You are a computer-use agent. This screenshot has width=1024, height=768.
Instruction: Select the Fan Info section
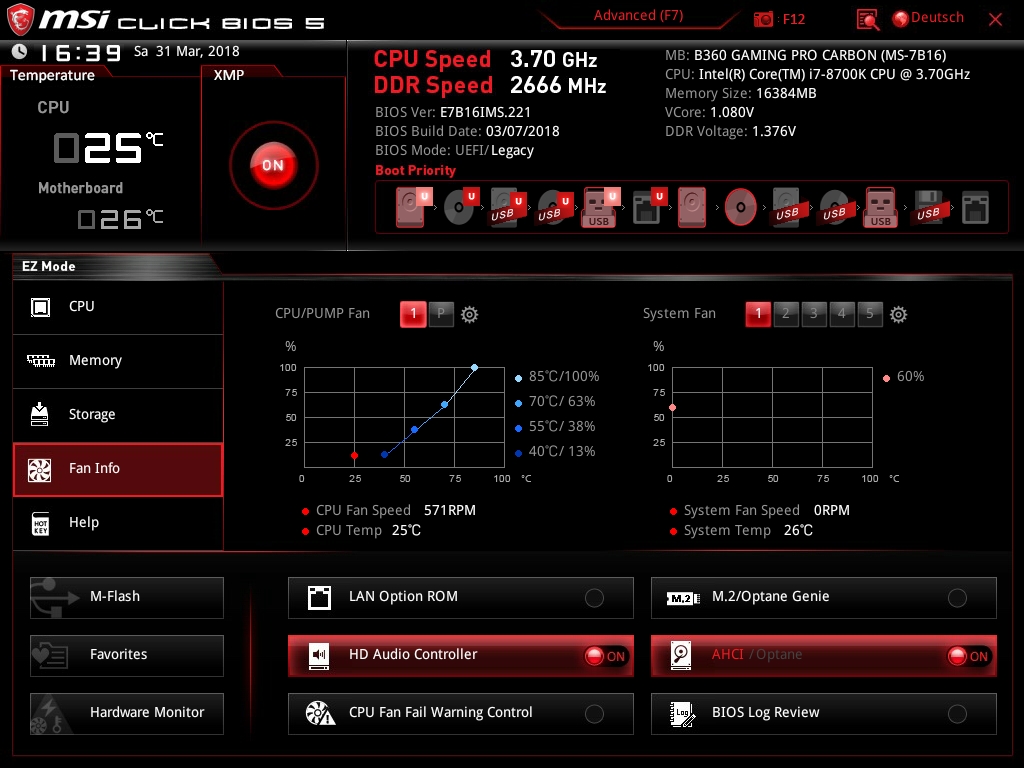pos(118,469)
